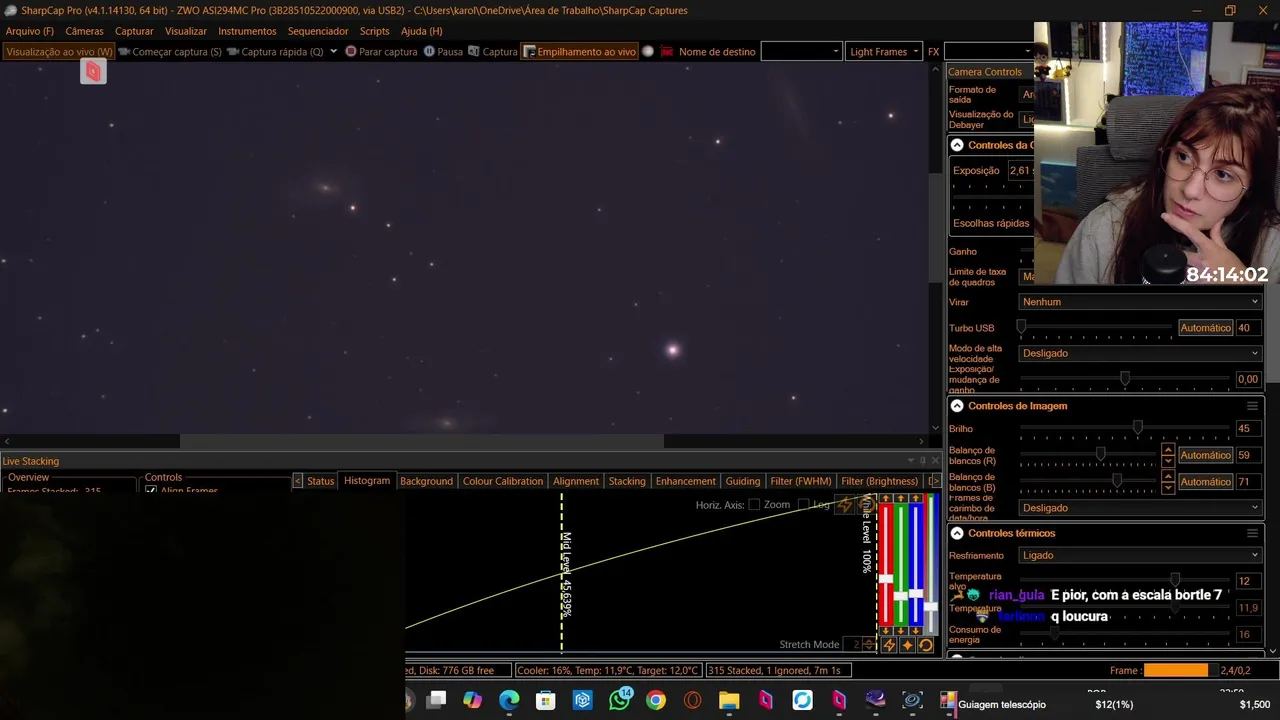Adjust the Brilho slider

1137,428
